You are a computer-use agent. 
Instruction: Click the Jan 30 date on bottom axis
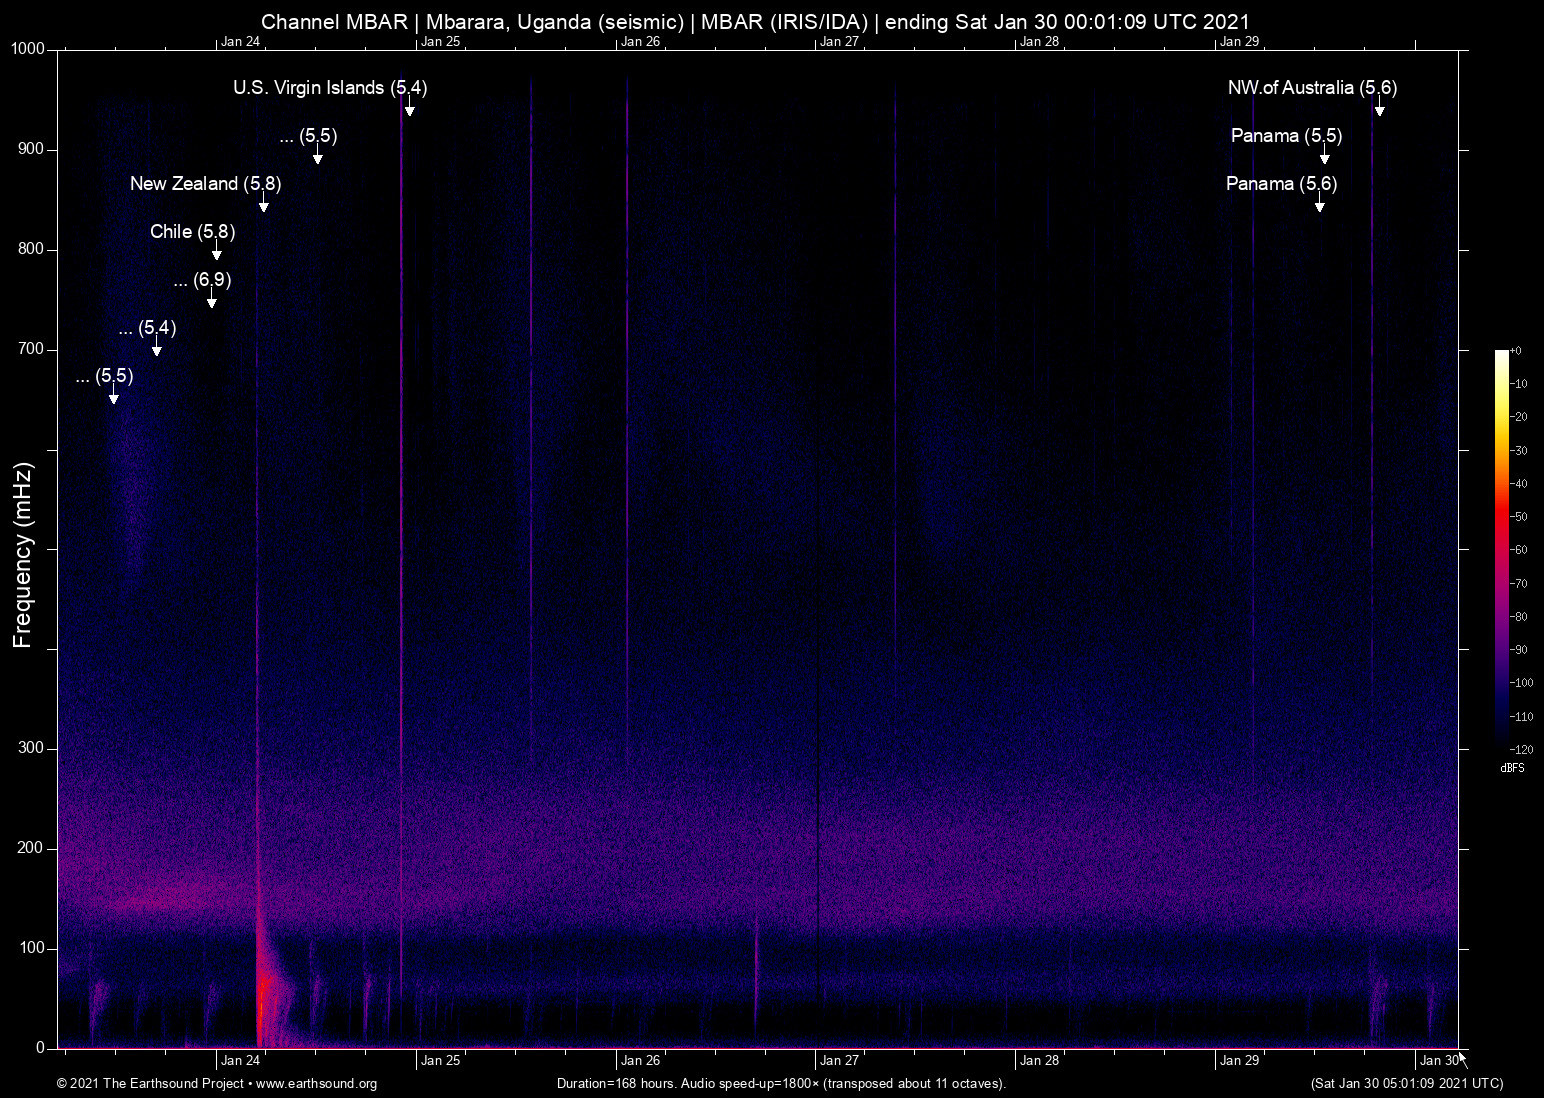tap(1438, 1060)
